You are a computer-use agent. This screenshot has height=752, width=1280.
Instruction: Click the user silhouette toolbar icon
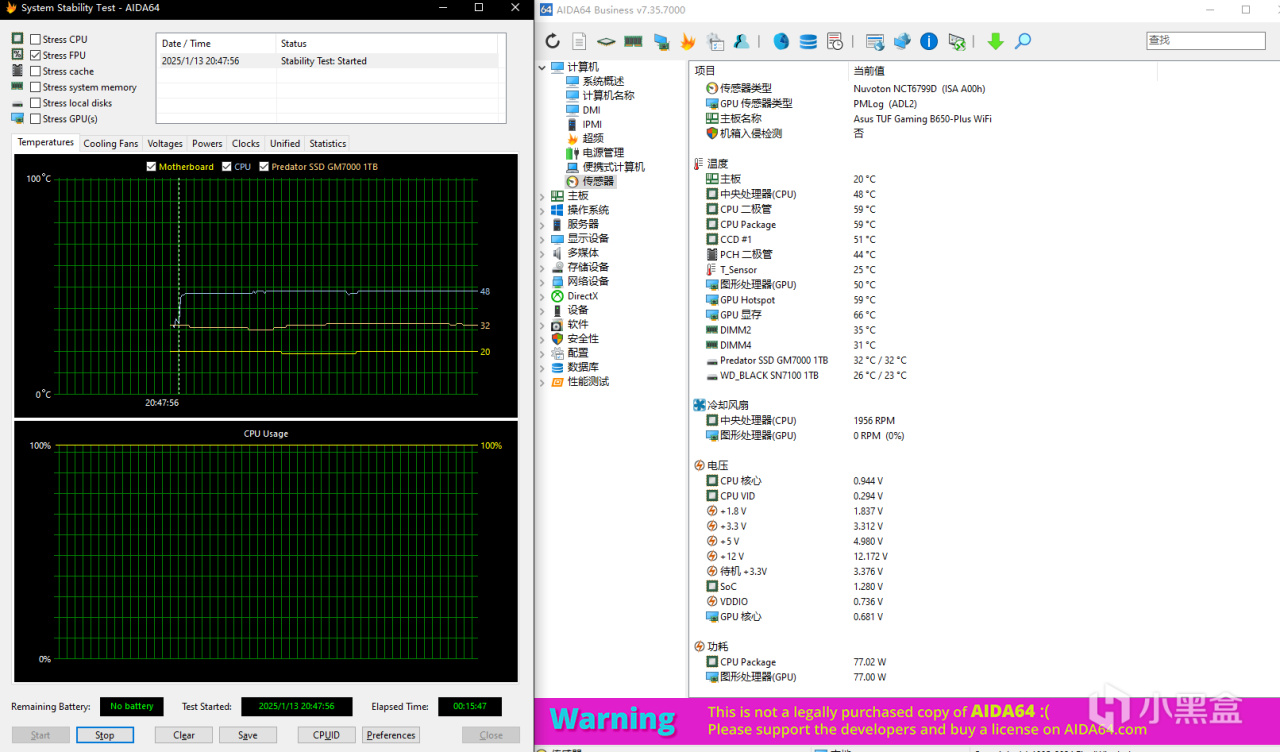coord(742,41)
